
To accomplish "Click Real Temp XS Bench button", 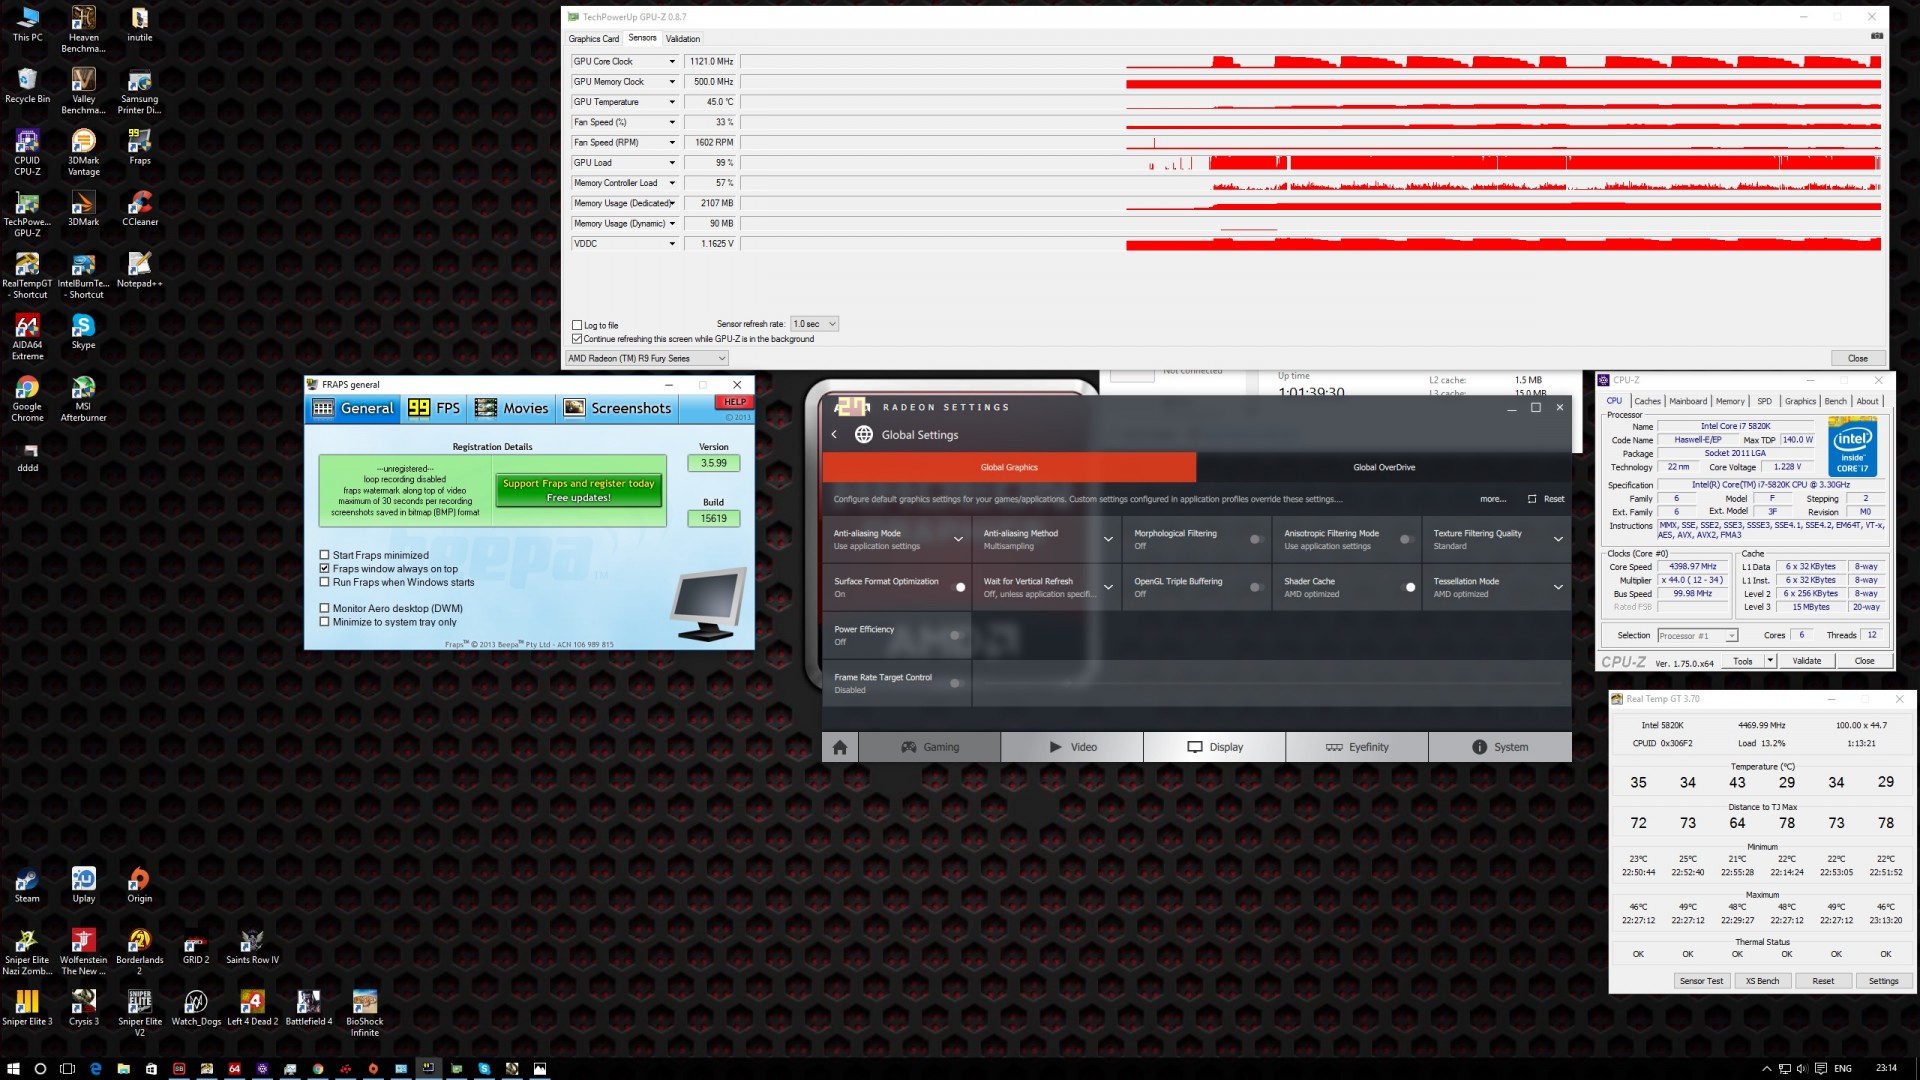I will coord(1762,981).
